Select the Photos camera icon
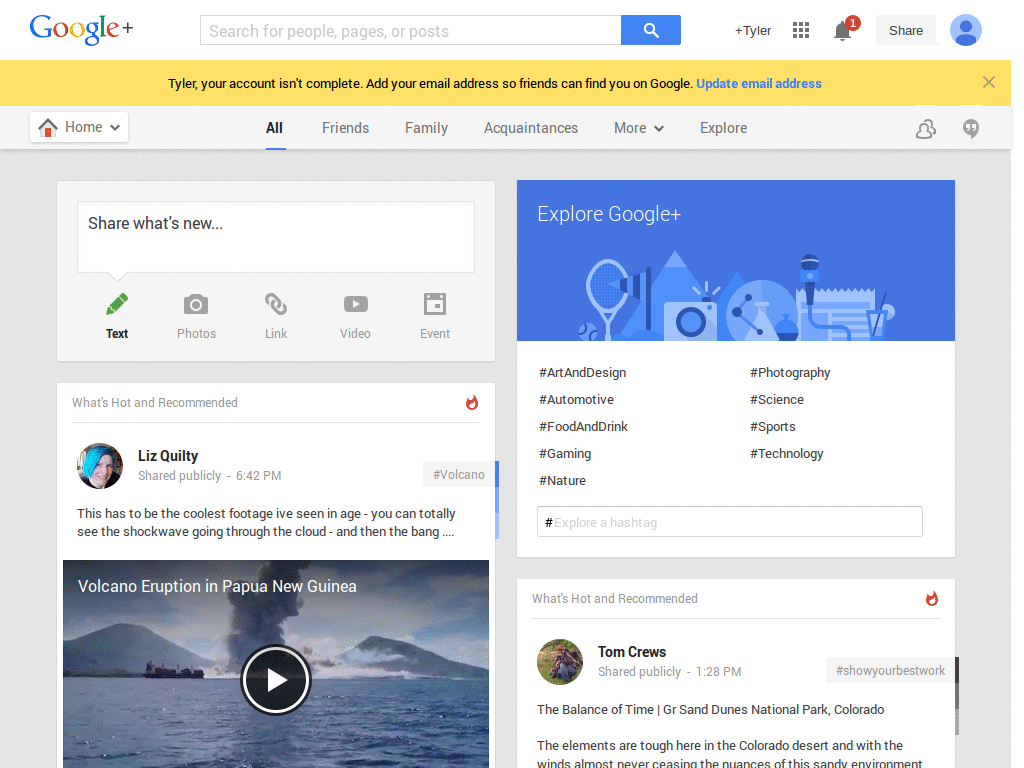This screenshot has width=1024, height=768. click(x=196, y=304)
